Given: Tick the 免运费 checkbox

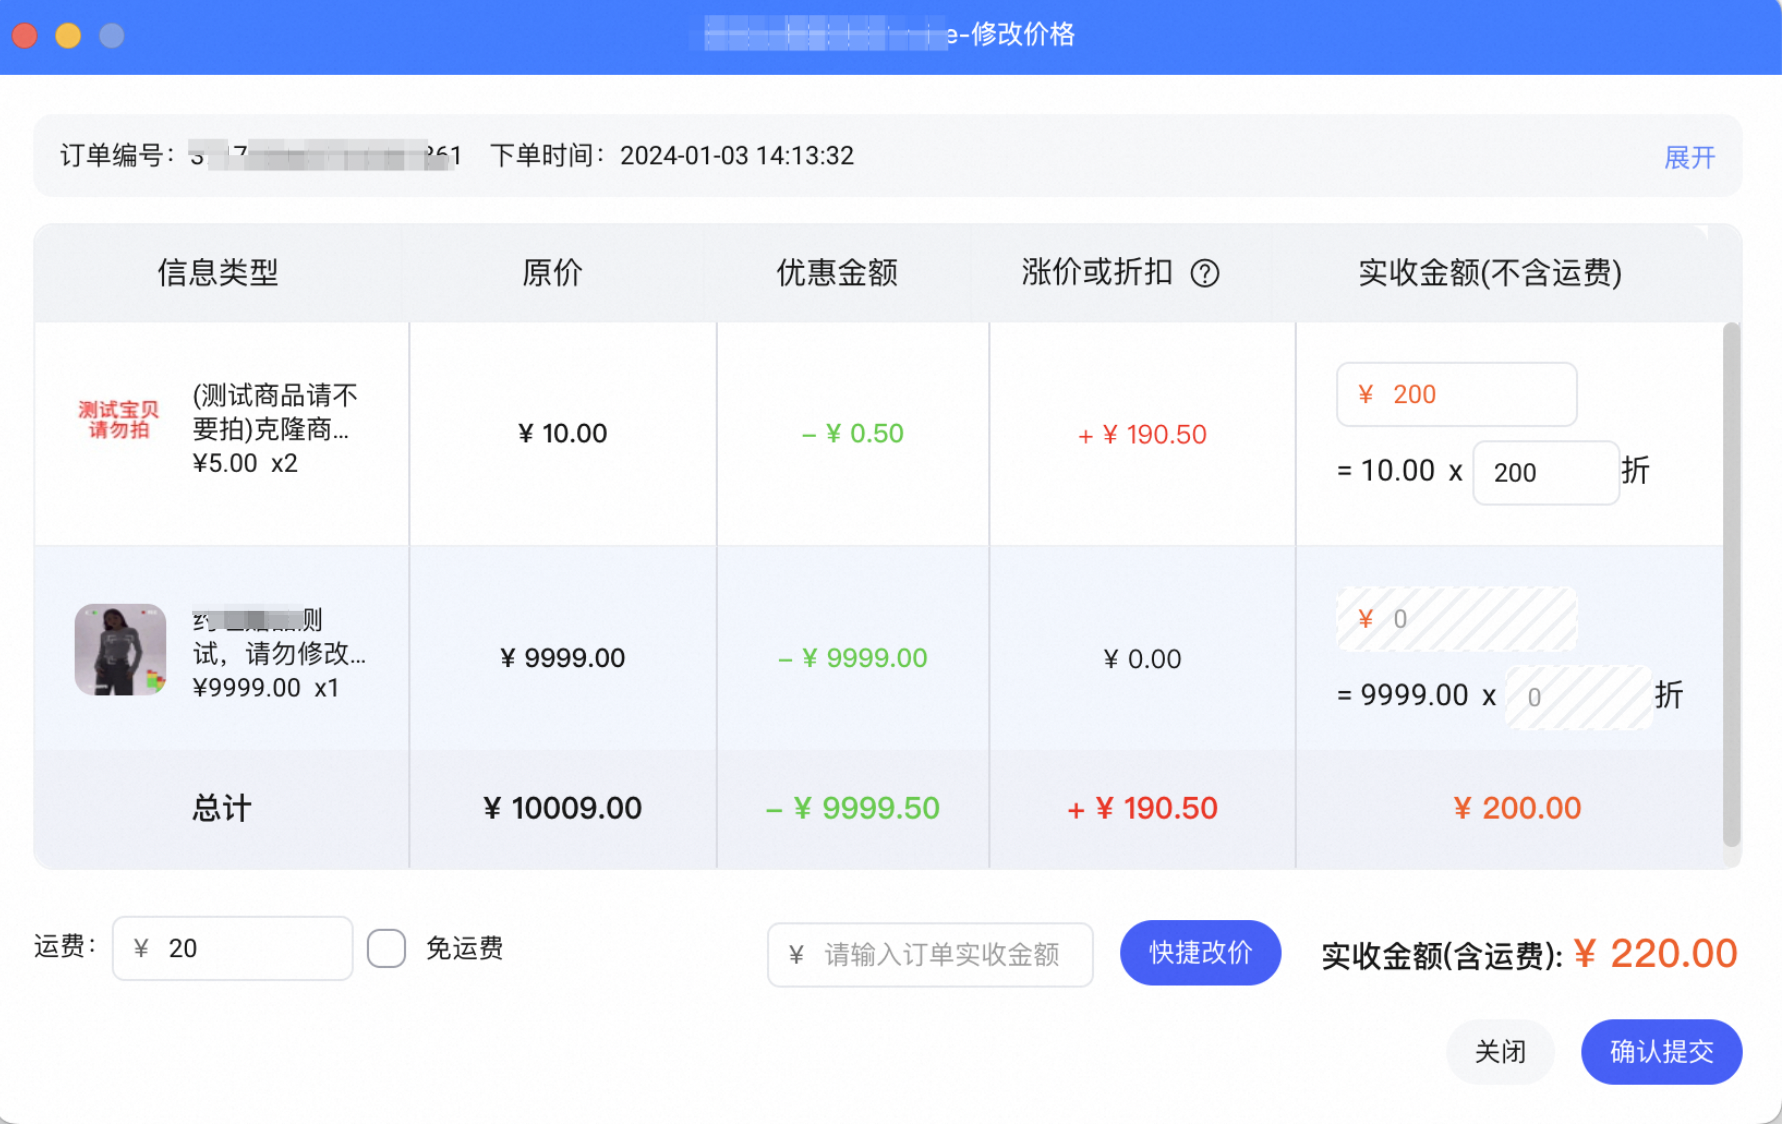Looking at the screenshot, I should point(386,948).
